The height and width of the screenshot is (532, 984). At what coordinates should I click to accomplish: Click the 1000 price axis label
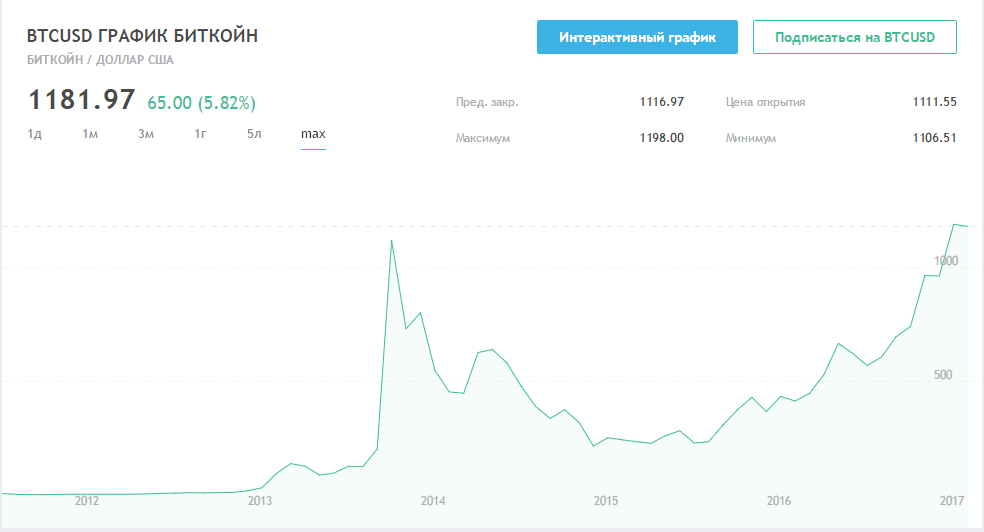(946, 261)
